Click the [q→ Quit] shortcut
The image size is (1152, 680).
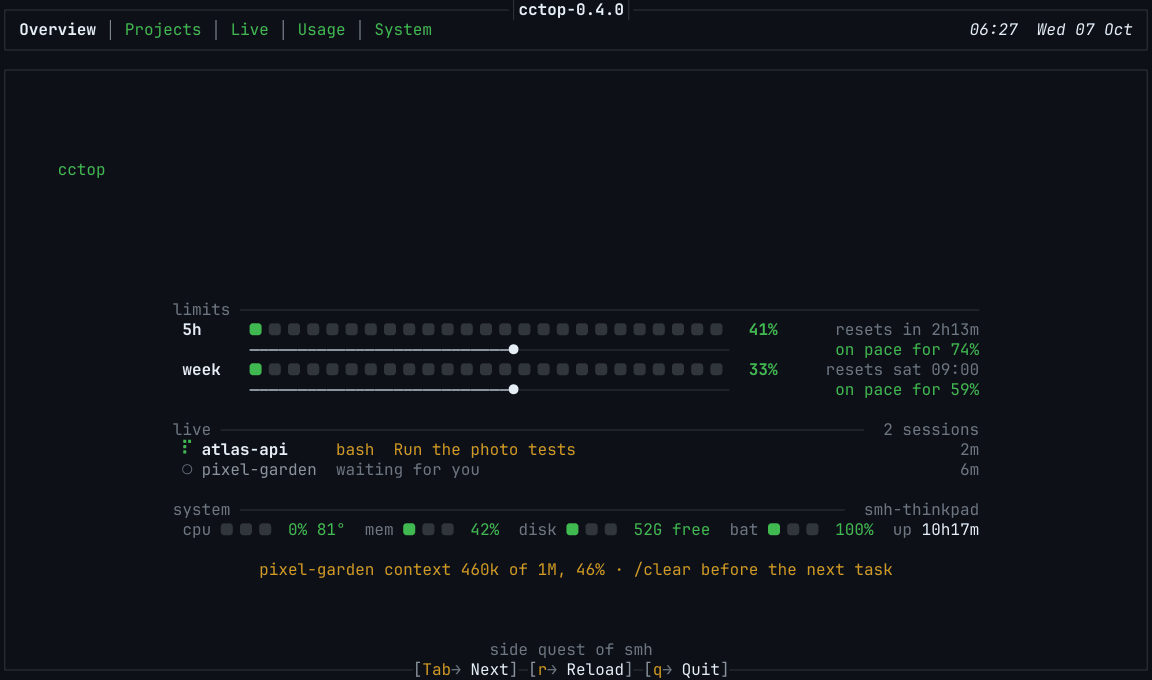686,670
